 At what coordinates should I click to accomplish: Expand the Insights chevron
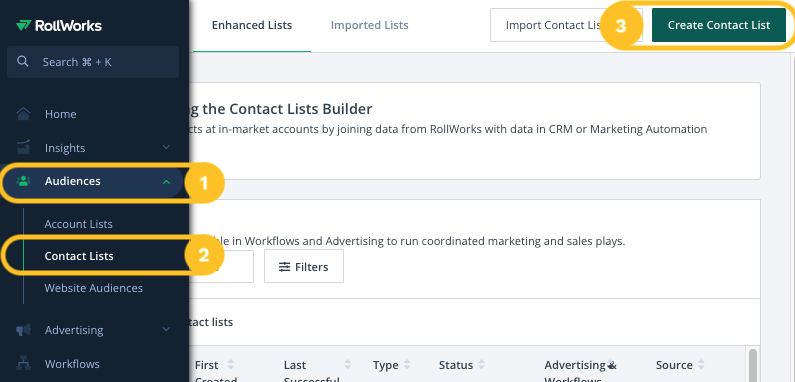(x=166, y=148)
